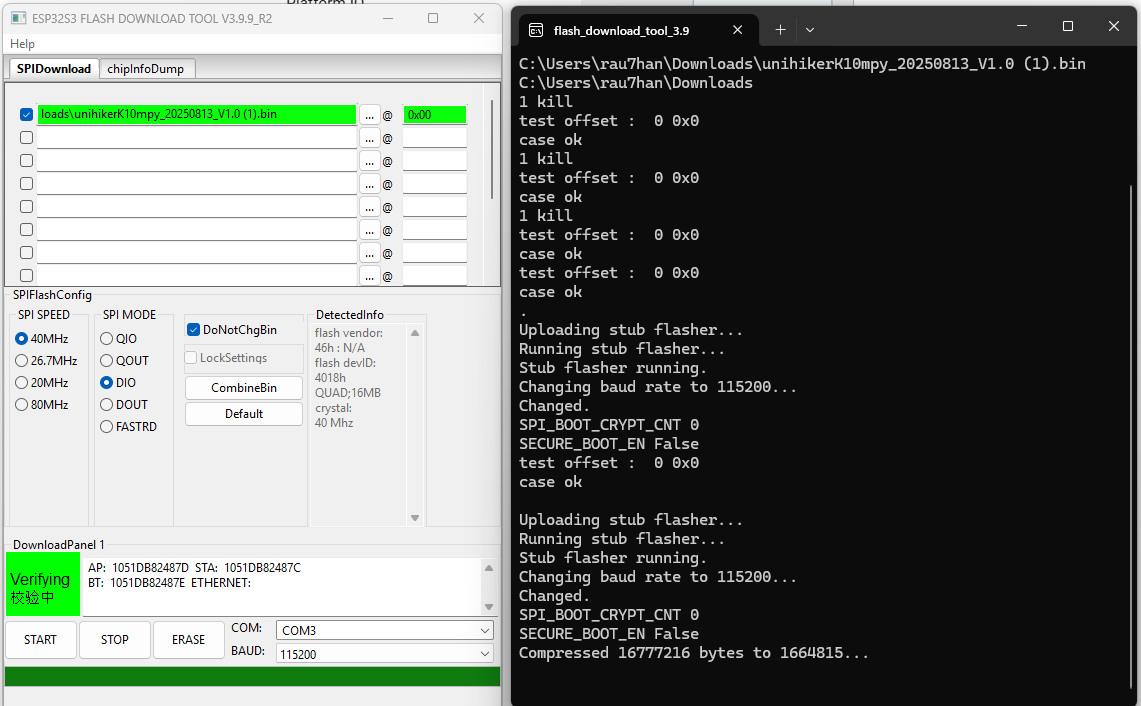Expand the BAUD rate dropdown
The height and width of the screenshot is (706, 1141).
(x=385, y=654)
